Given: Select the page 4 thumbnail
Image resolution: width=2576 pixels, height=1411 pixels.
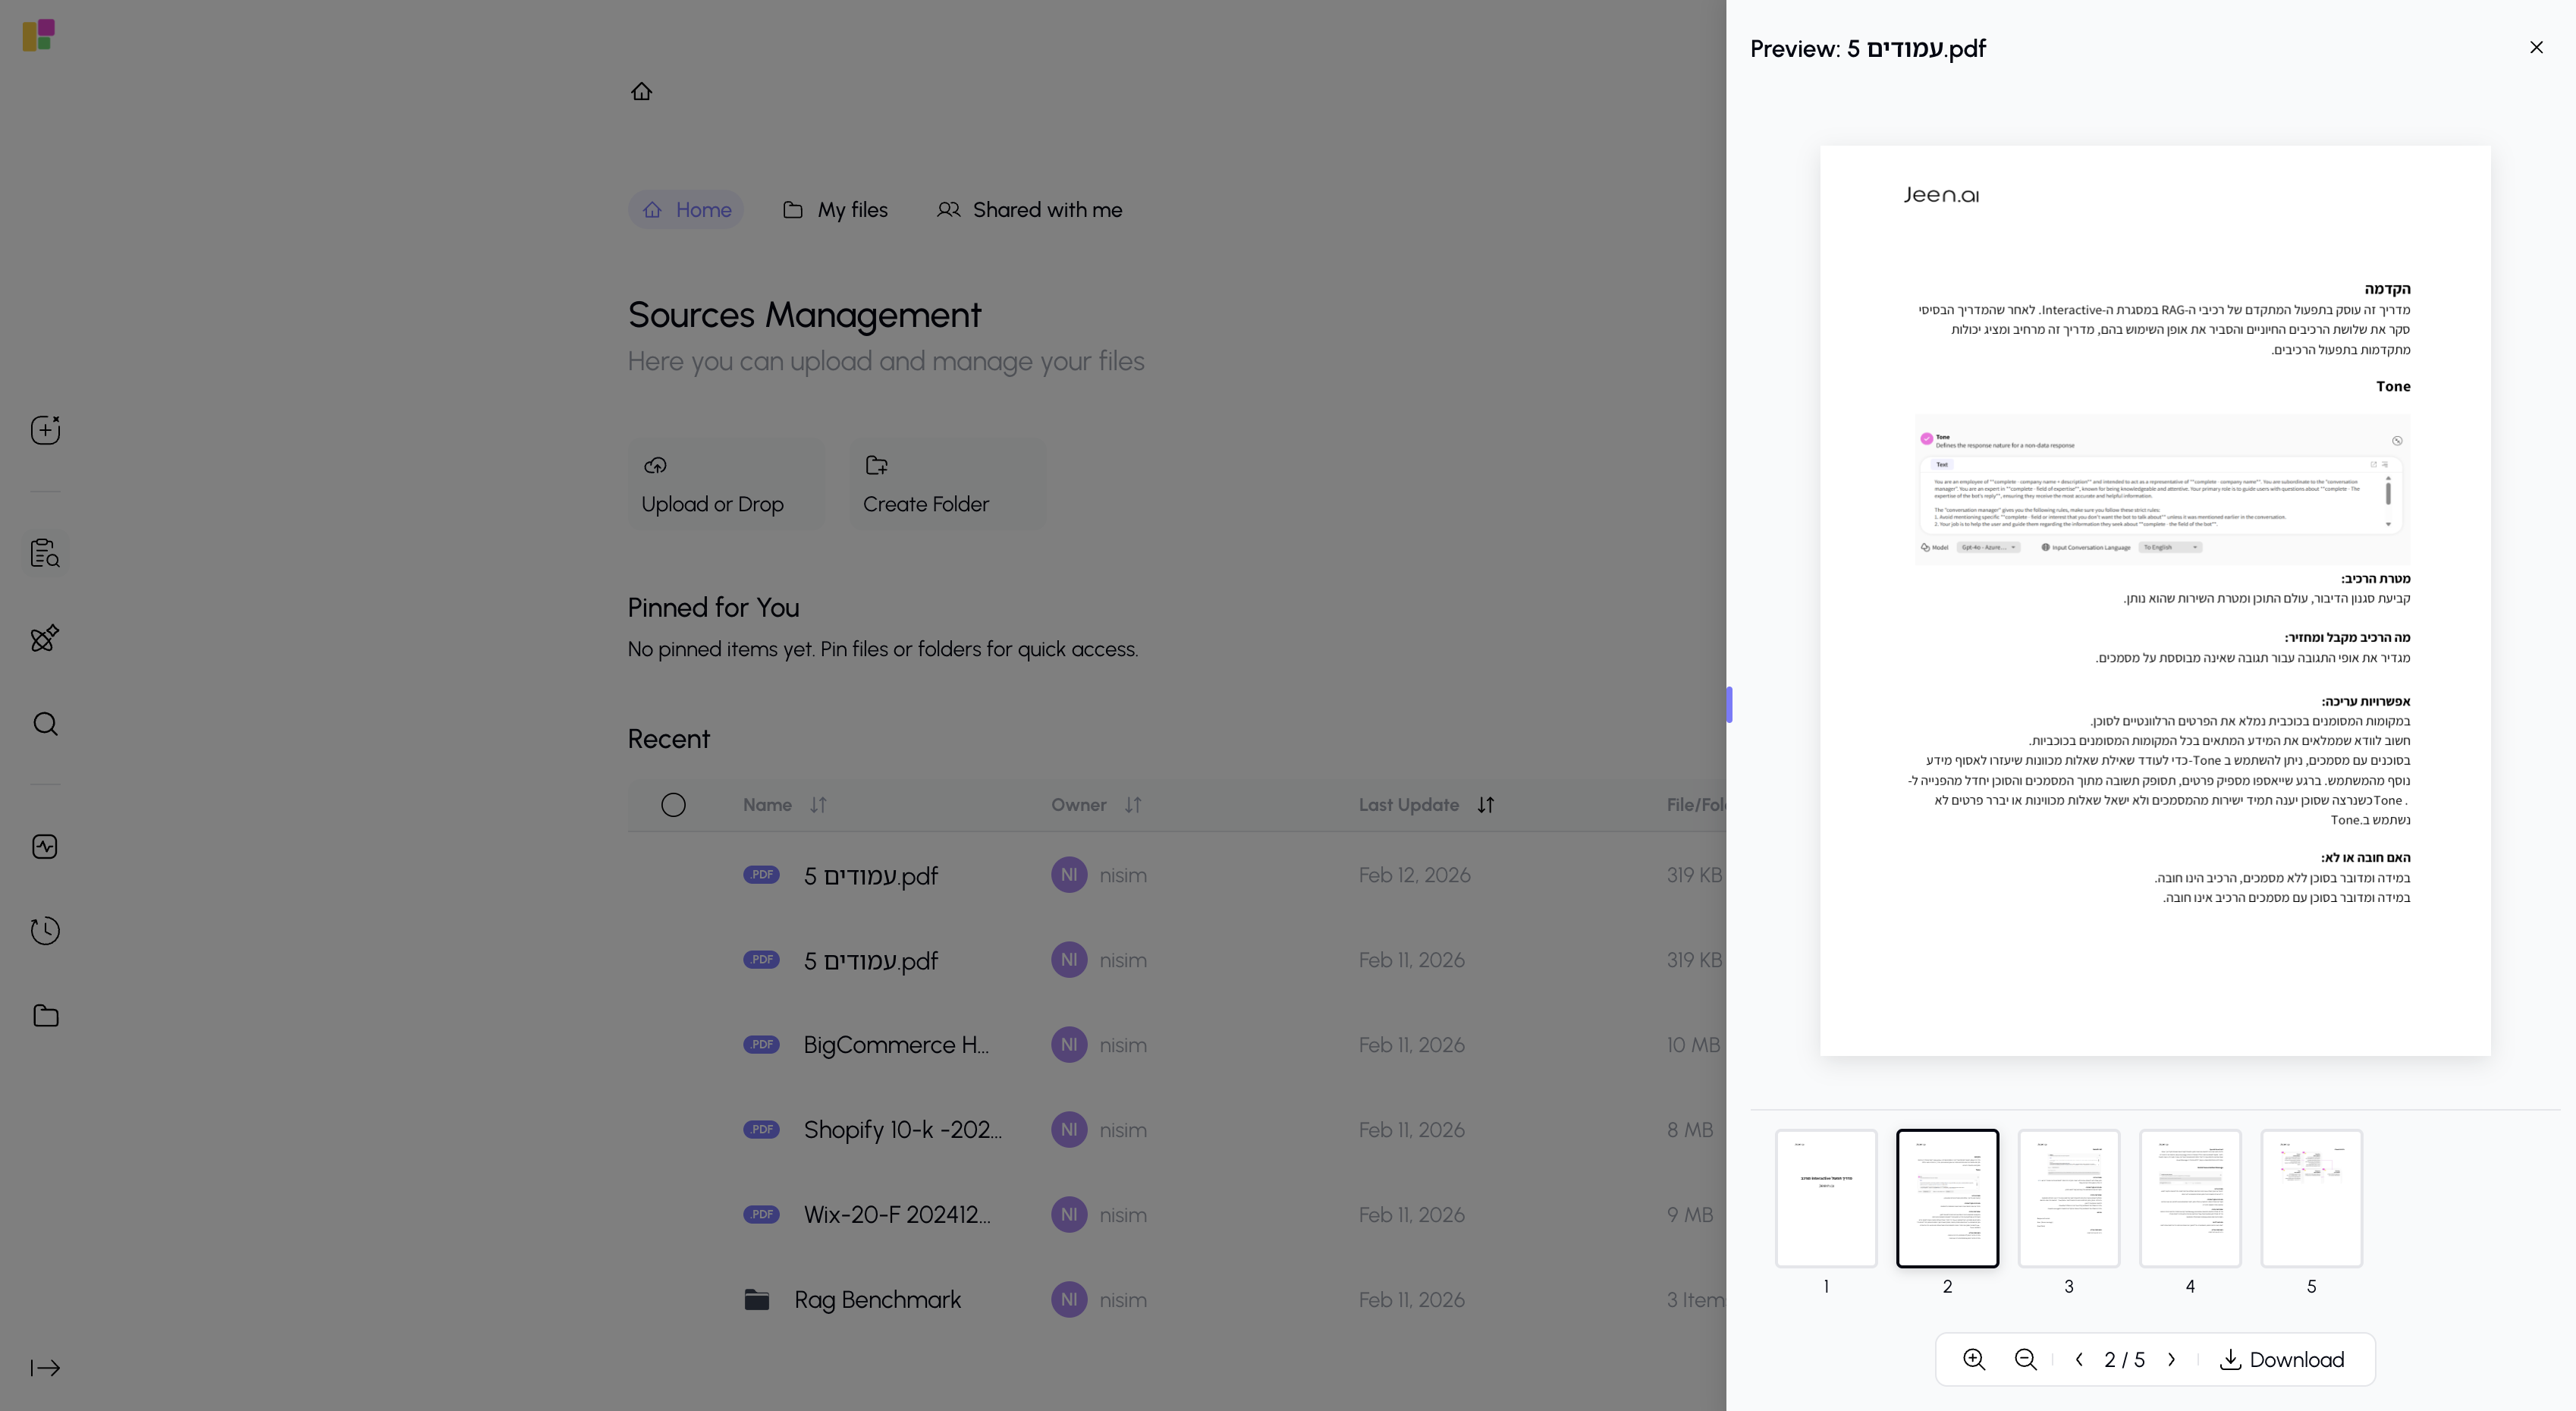Looking at the screenshot, I should pyautogui.click(x=2189, y=1198).
